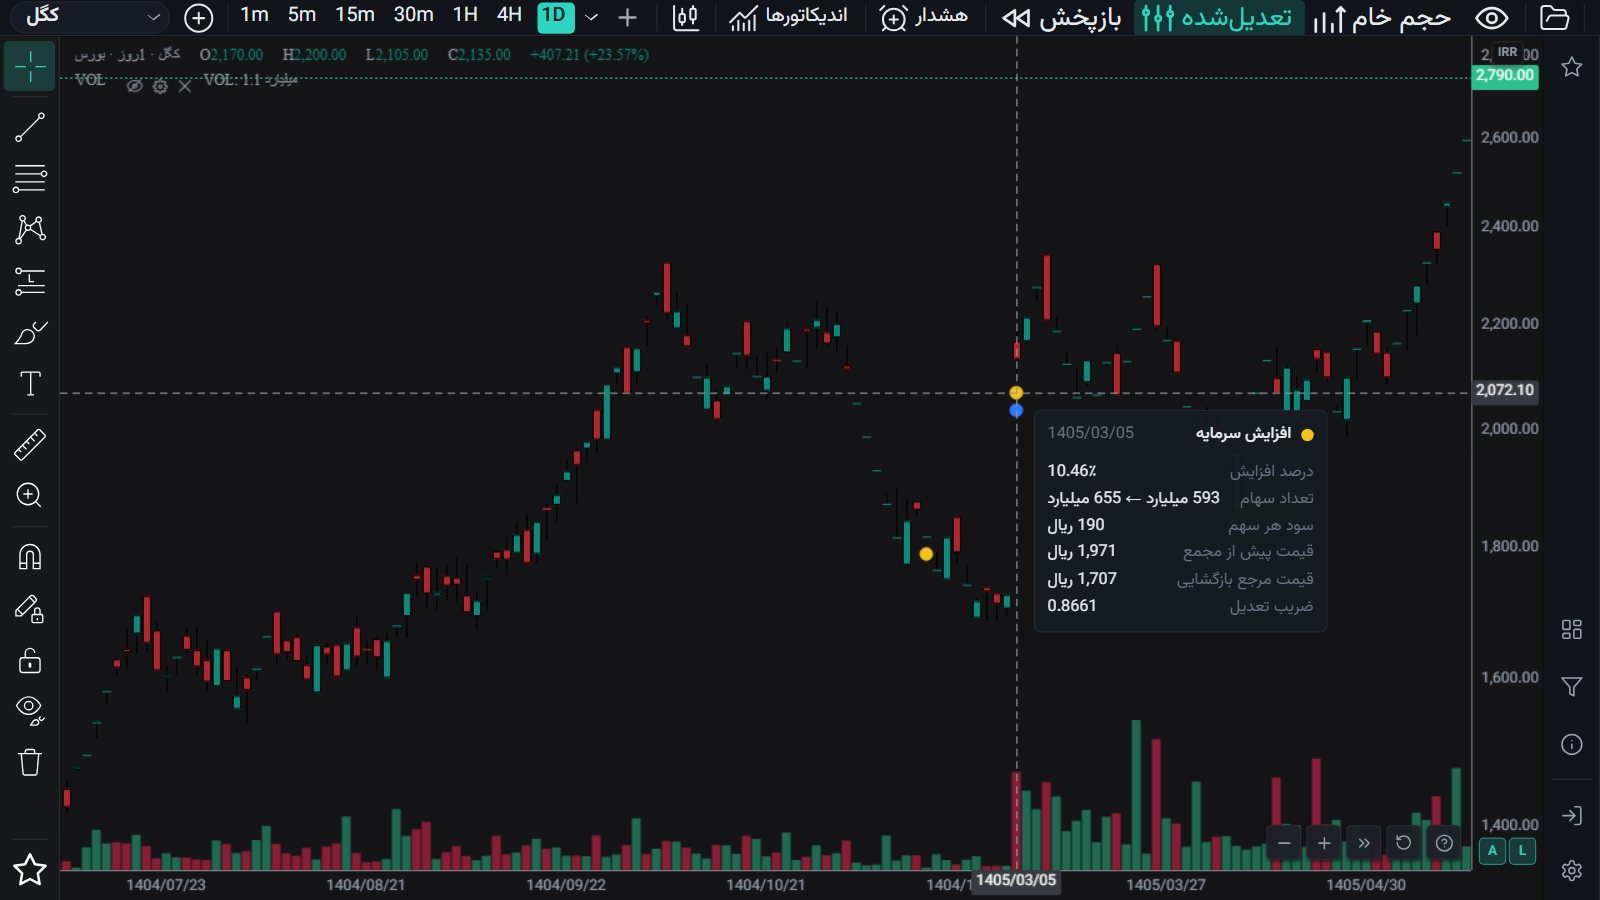Select the pattern drawing tool
1600x900 pixels.
click(x=30, y=229)
